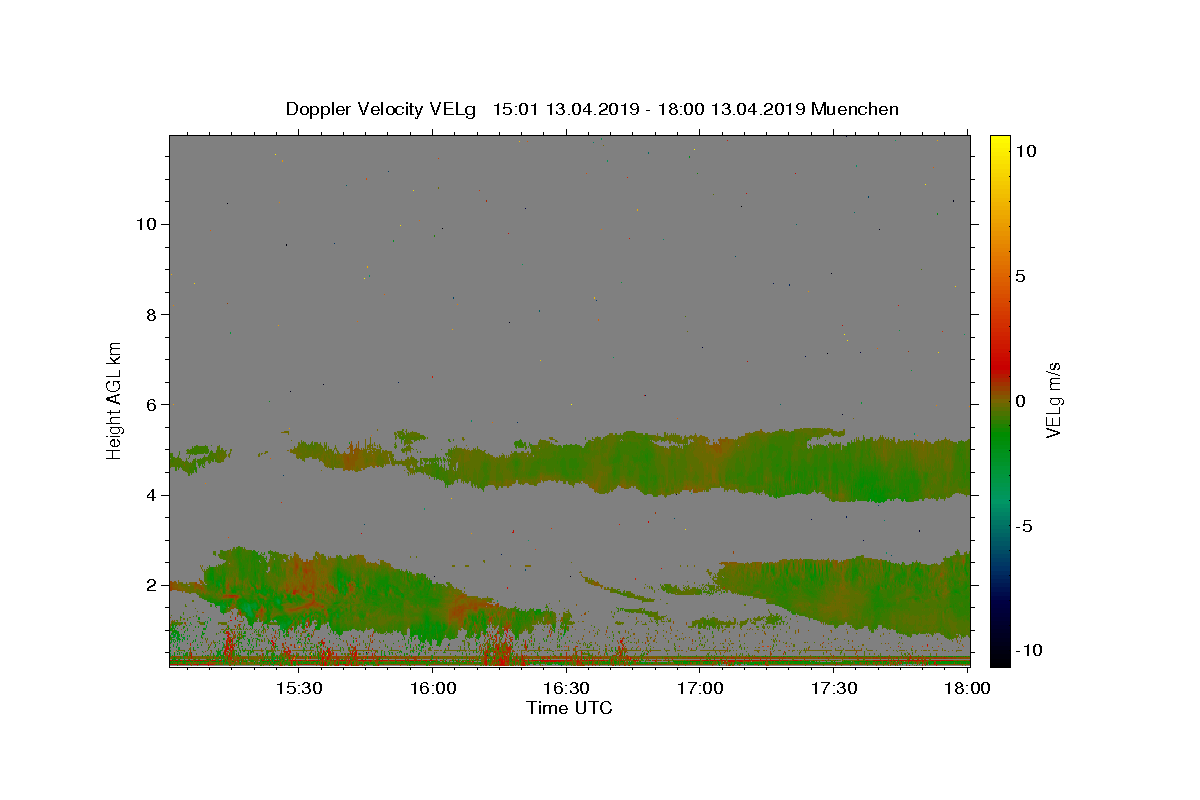Image resolution: width=1200 pixels, height=800 pixels.
Task: Click the "Time UTC" axis label
Action: 569,708
